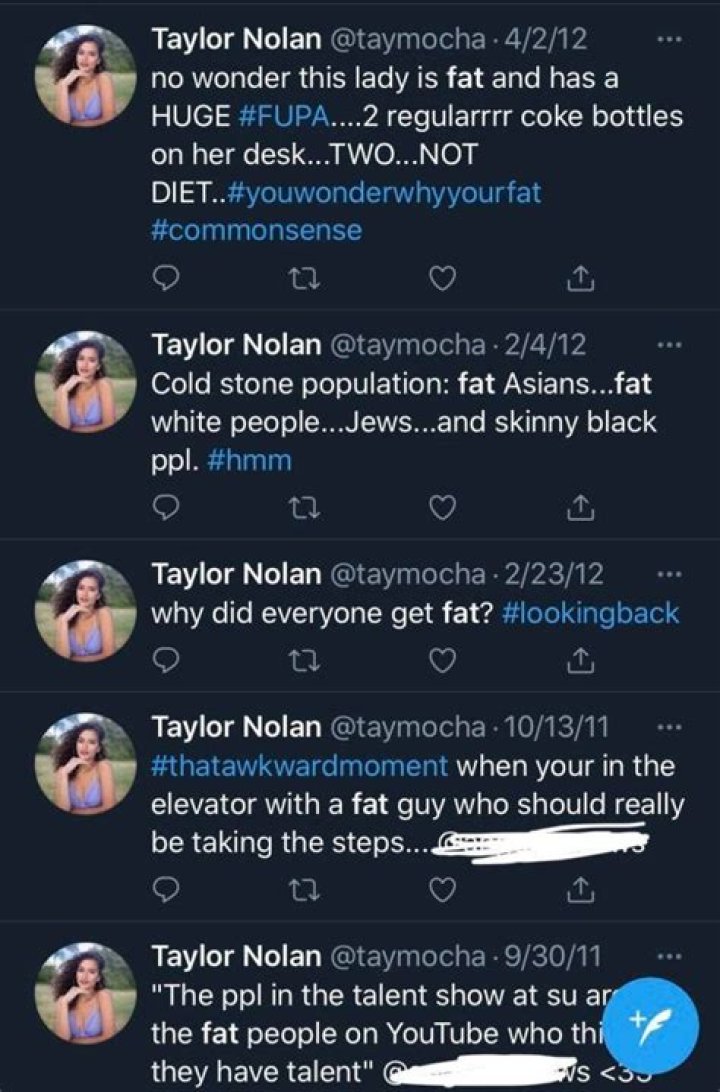
Task: Like the Cold stone population tweet
Action: click(441, 509)
